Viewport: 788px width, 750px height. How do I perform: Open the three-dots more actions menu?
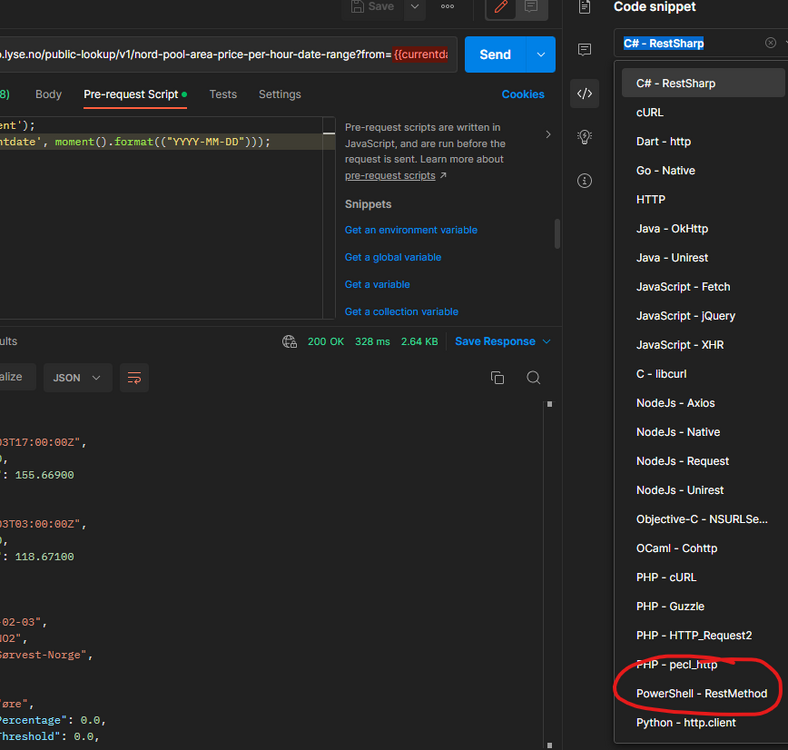(x=447, y=7)
